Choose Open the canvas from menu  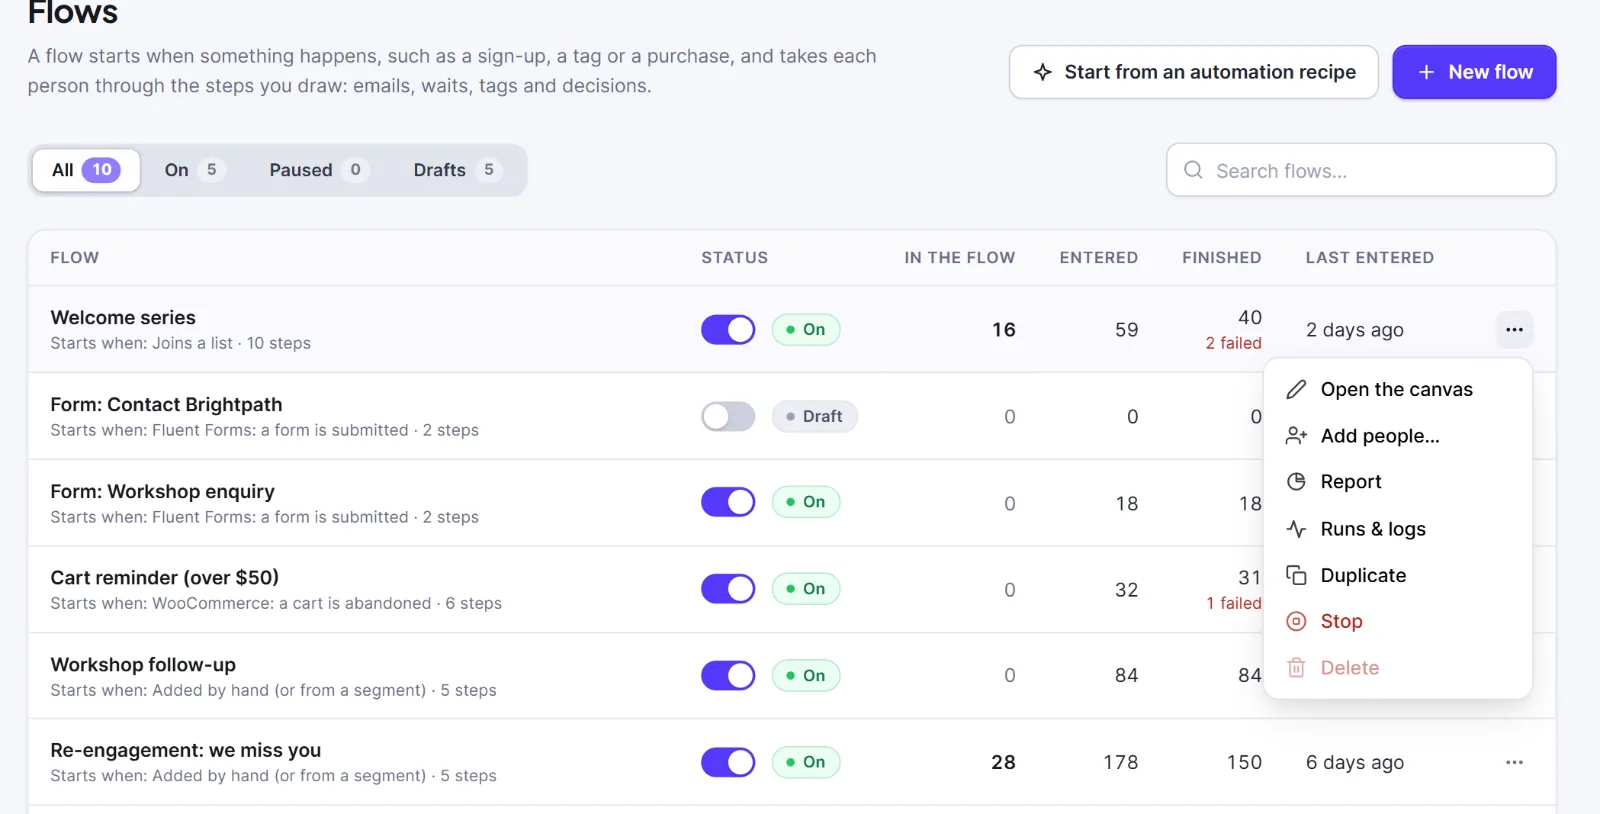1397,389
